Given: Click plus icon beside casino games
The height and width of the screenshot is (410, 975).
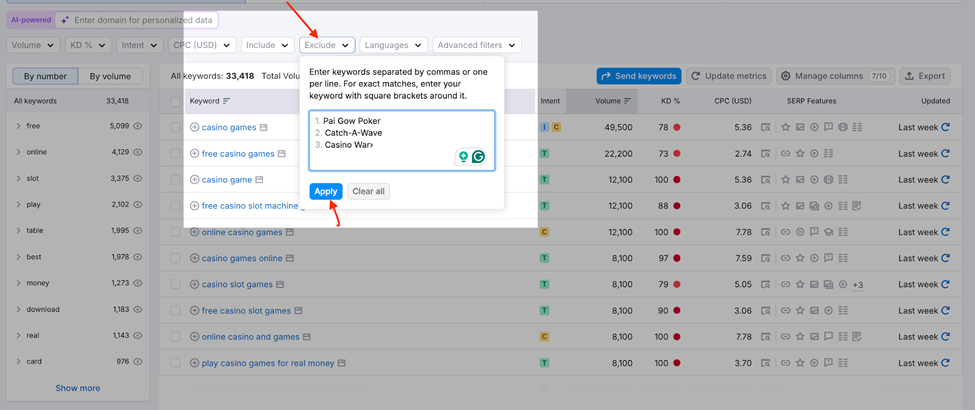Looking at the screenshot, I should click(x=194, y=128).
